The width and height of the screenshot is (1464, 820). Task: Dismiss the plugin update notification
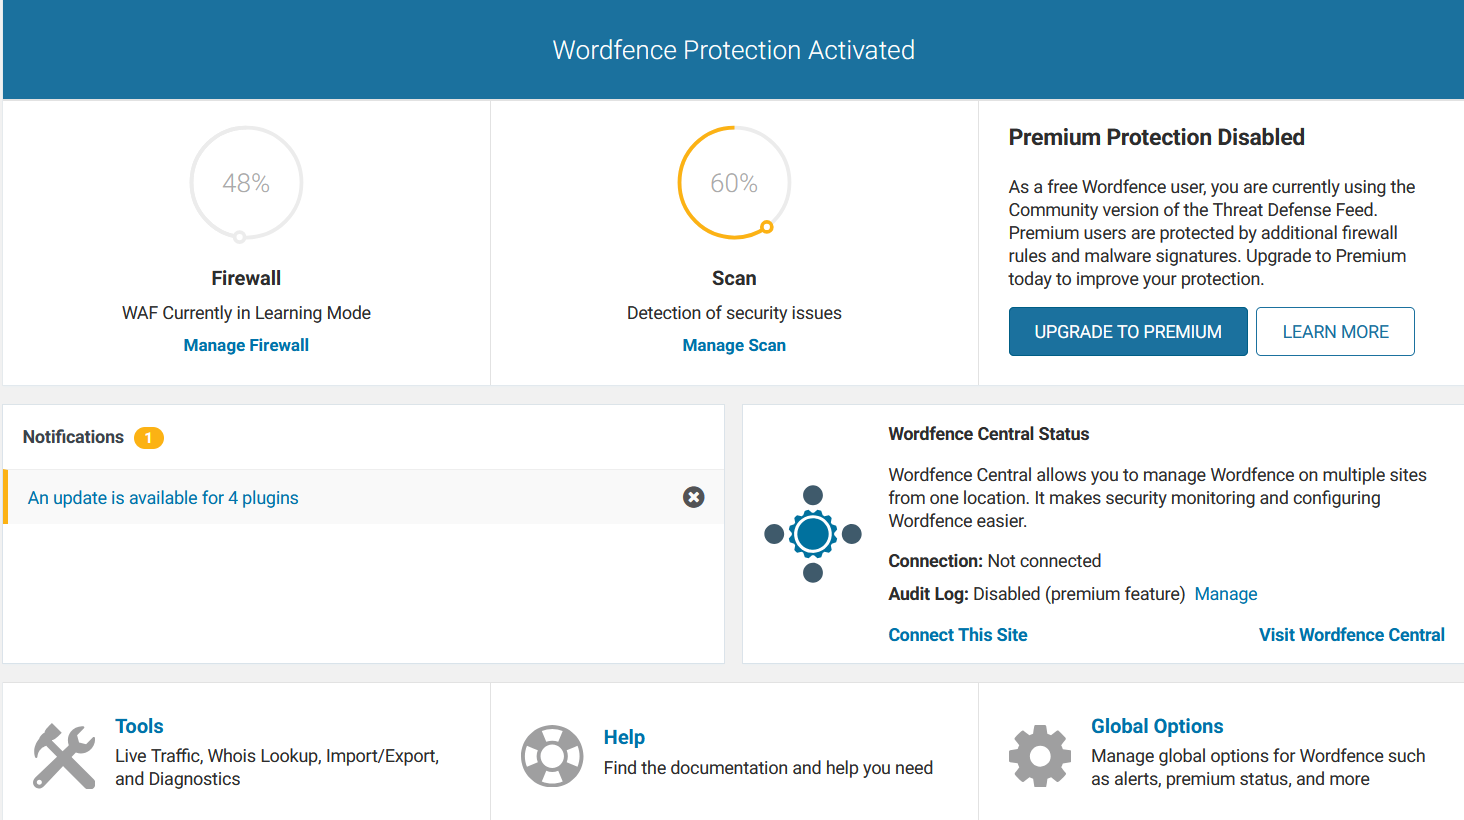pos(693,497)
